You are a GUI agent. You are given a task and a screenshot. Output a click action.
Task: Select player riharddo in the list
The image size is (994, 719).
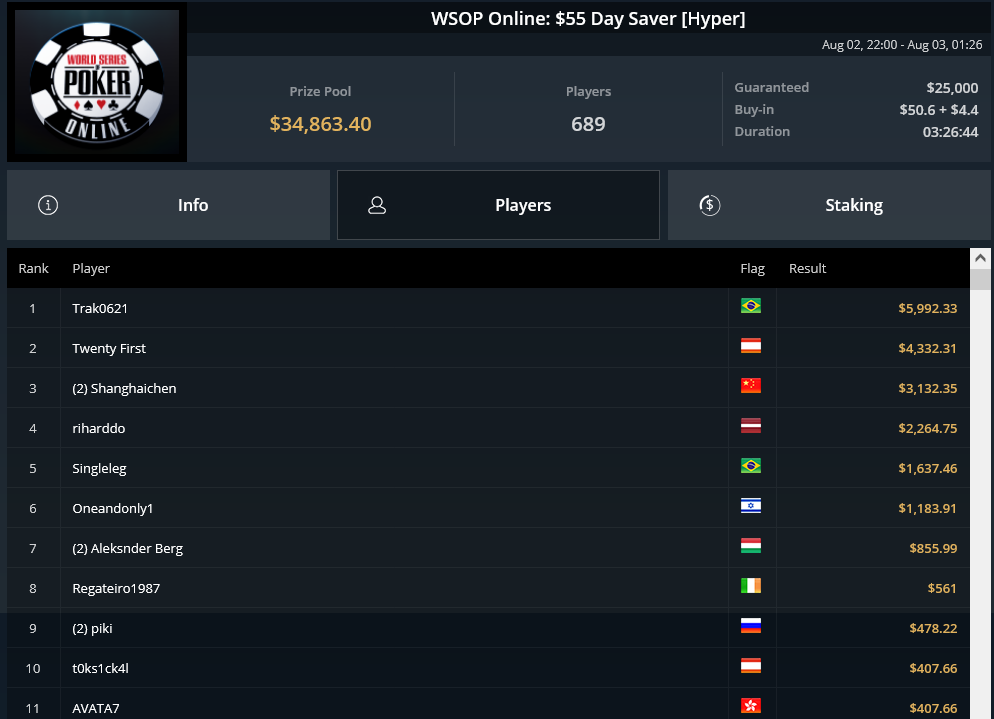(x=488, y=428)
